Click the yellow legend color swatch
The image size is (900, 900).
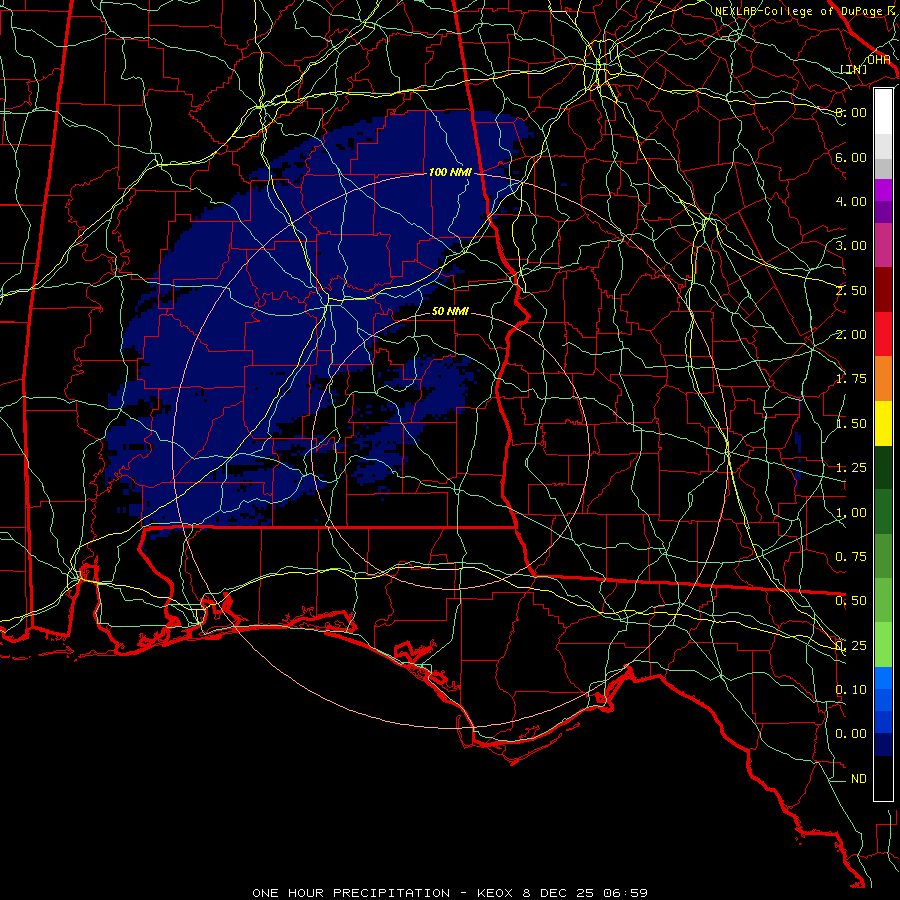(883, 423)
